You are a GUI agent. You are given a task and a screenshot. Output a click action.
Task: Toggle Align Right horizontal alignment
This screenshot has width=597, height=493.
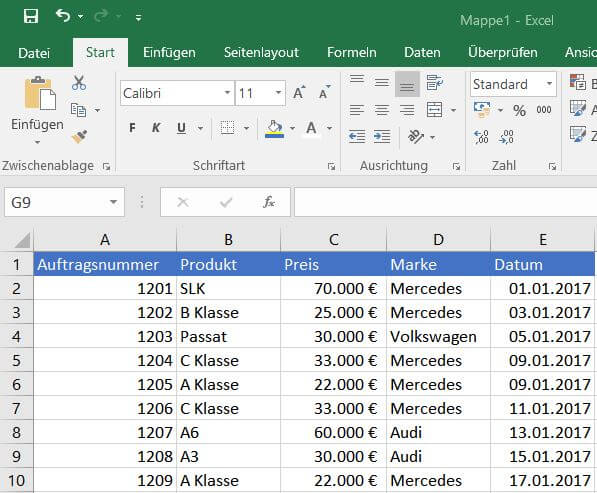[407, 110]
